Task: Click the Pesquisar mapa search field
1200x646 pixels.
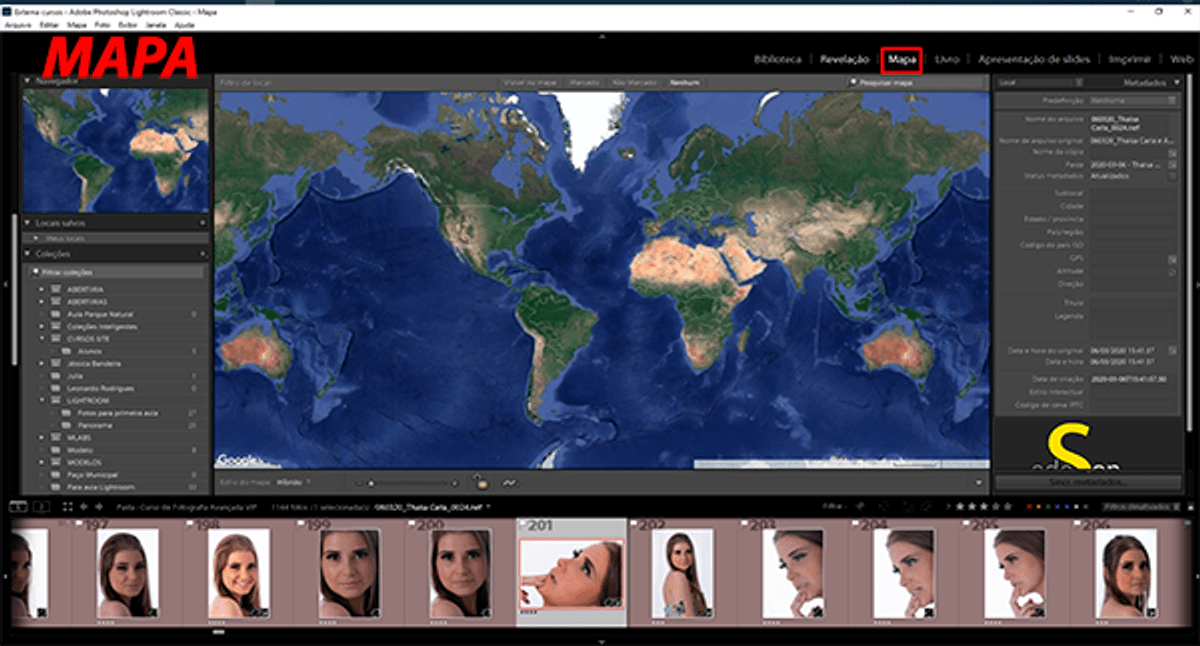Action: (x=916, y=82)
